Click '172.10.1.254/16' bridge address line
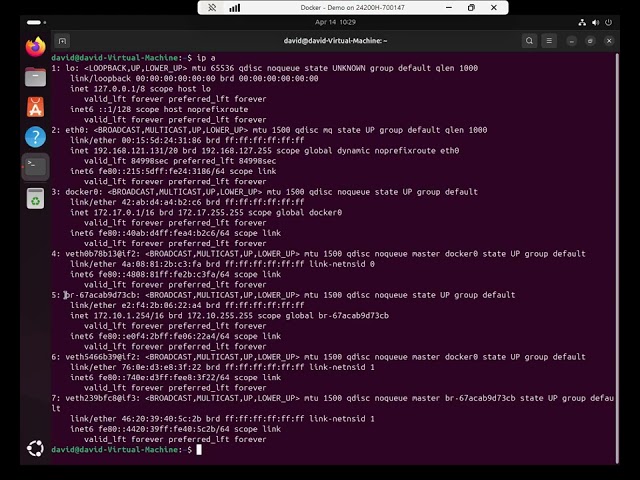The height and width of the screenshot is (480, 640). 229,316
